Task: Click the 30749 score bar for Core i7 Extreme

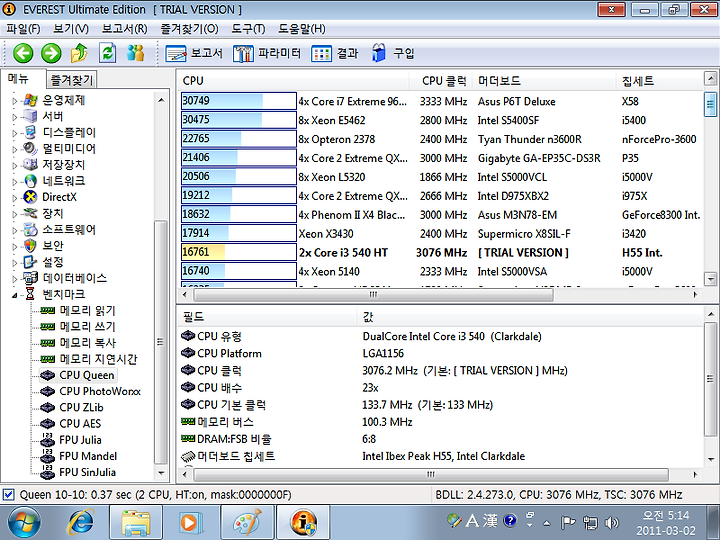Action: coord(238,101)
